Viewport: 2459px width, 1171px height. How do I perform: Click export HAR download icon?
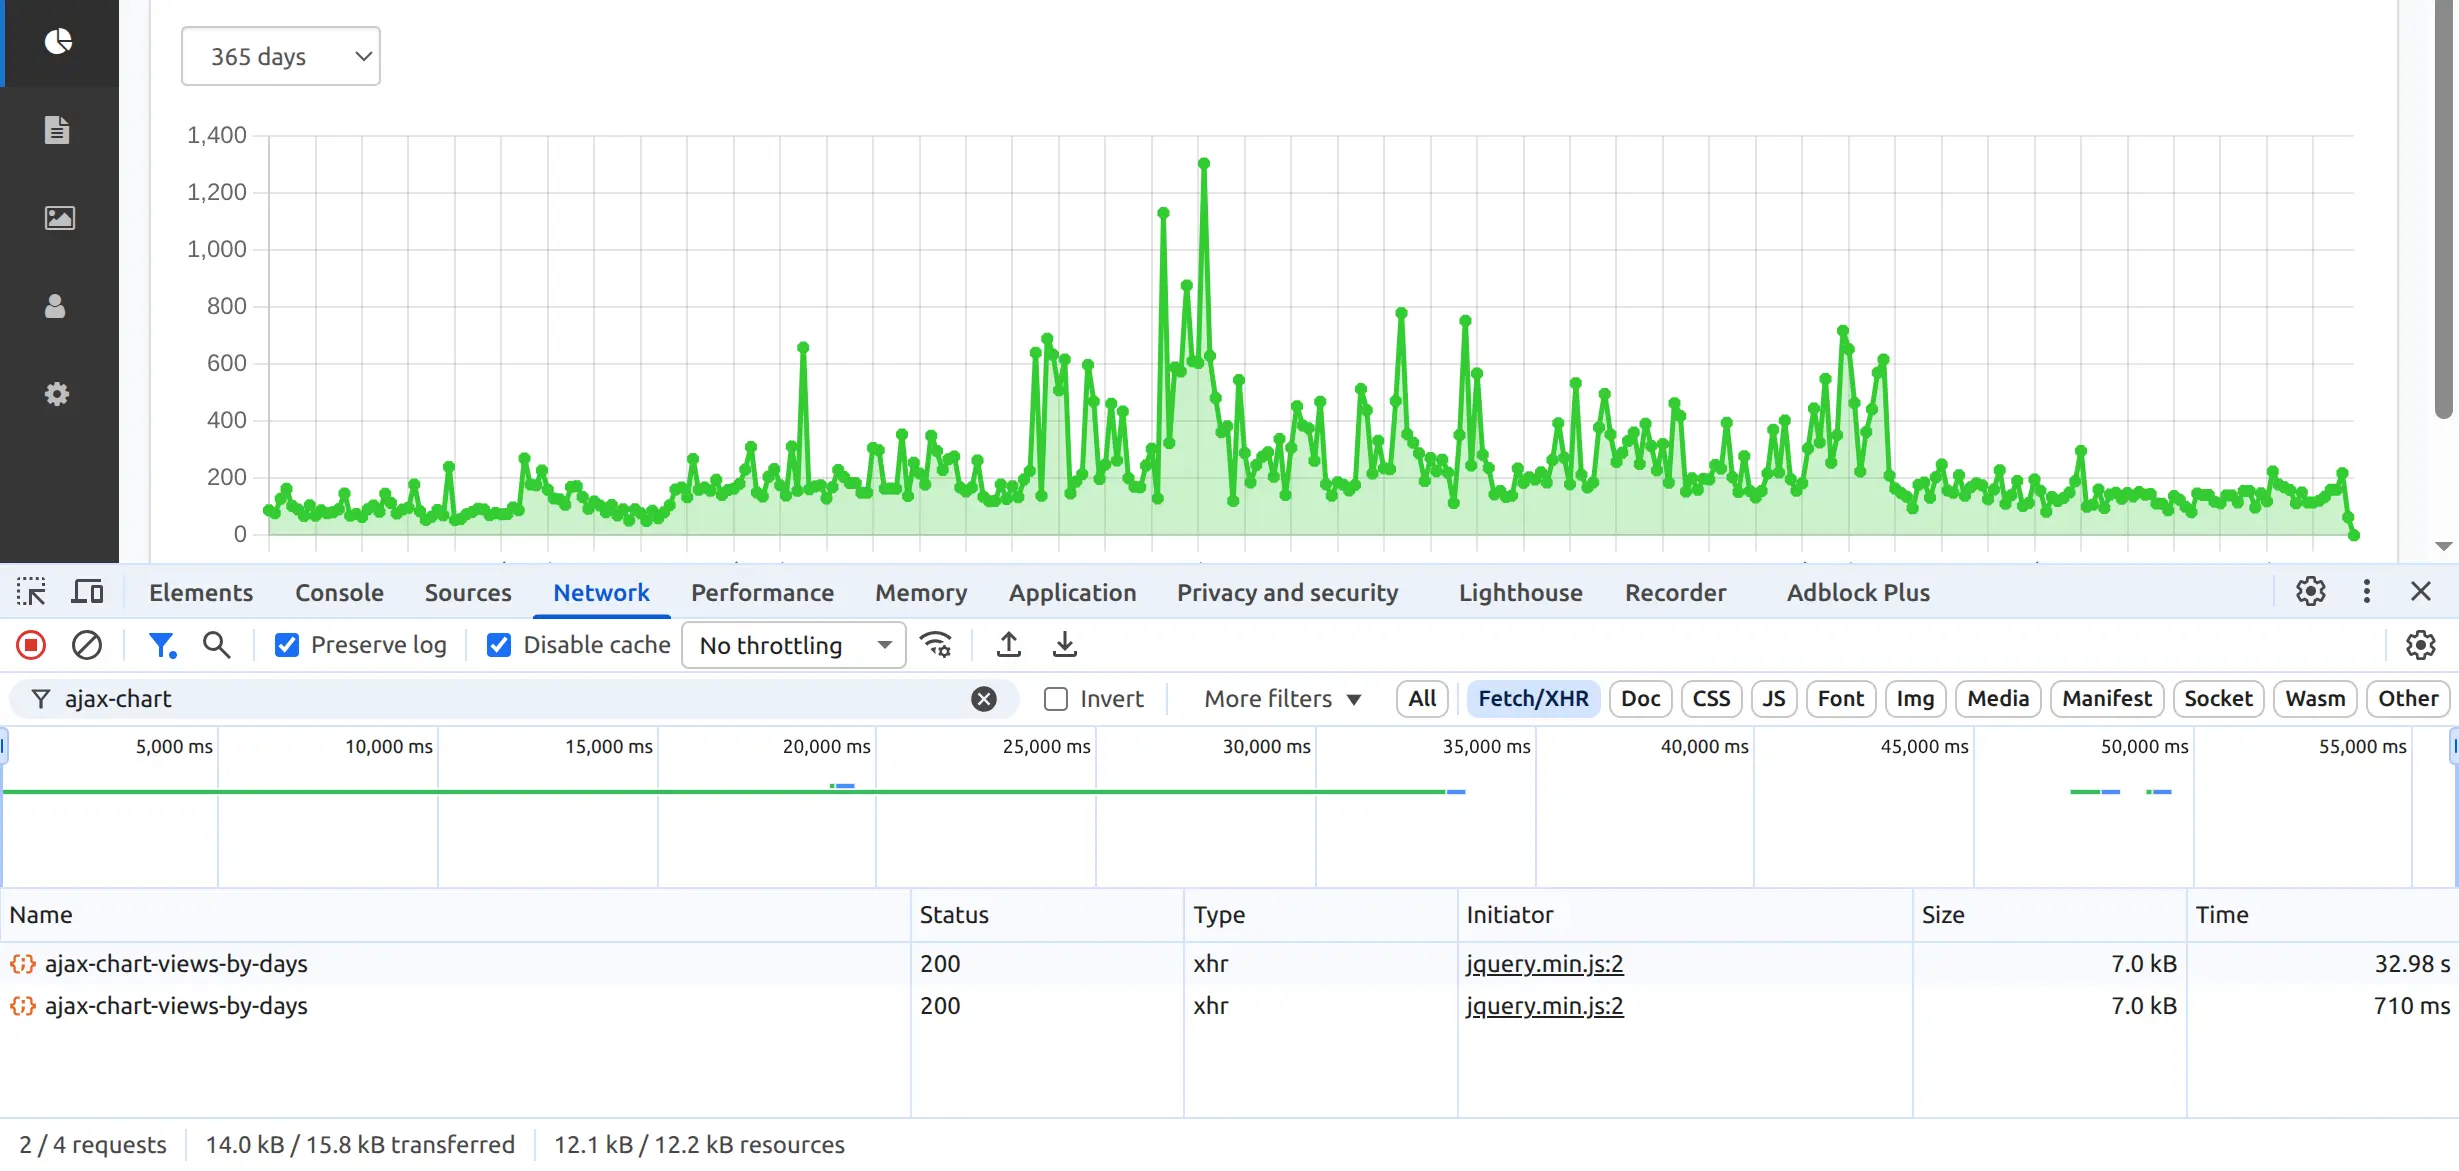pos(1065,645)
